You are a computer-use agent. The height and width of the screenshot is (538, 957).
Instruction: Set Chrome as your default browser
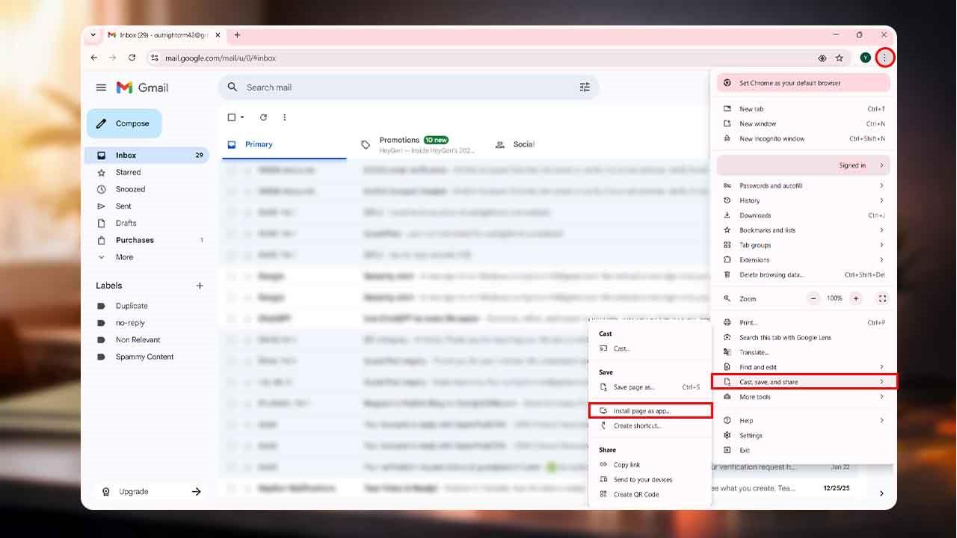pos(804,83)
